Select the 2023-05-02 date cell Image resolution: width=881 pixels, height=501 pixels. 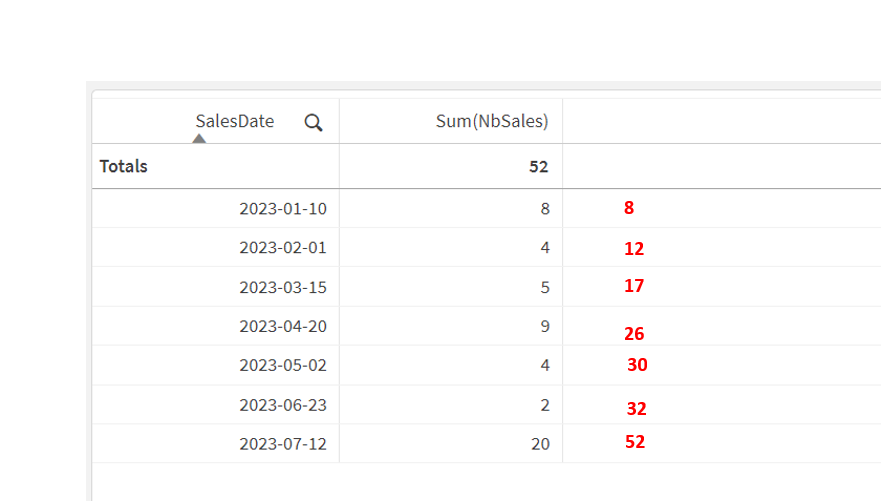(x=283, y=365)
